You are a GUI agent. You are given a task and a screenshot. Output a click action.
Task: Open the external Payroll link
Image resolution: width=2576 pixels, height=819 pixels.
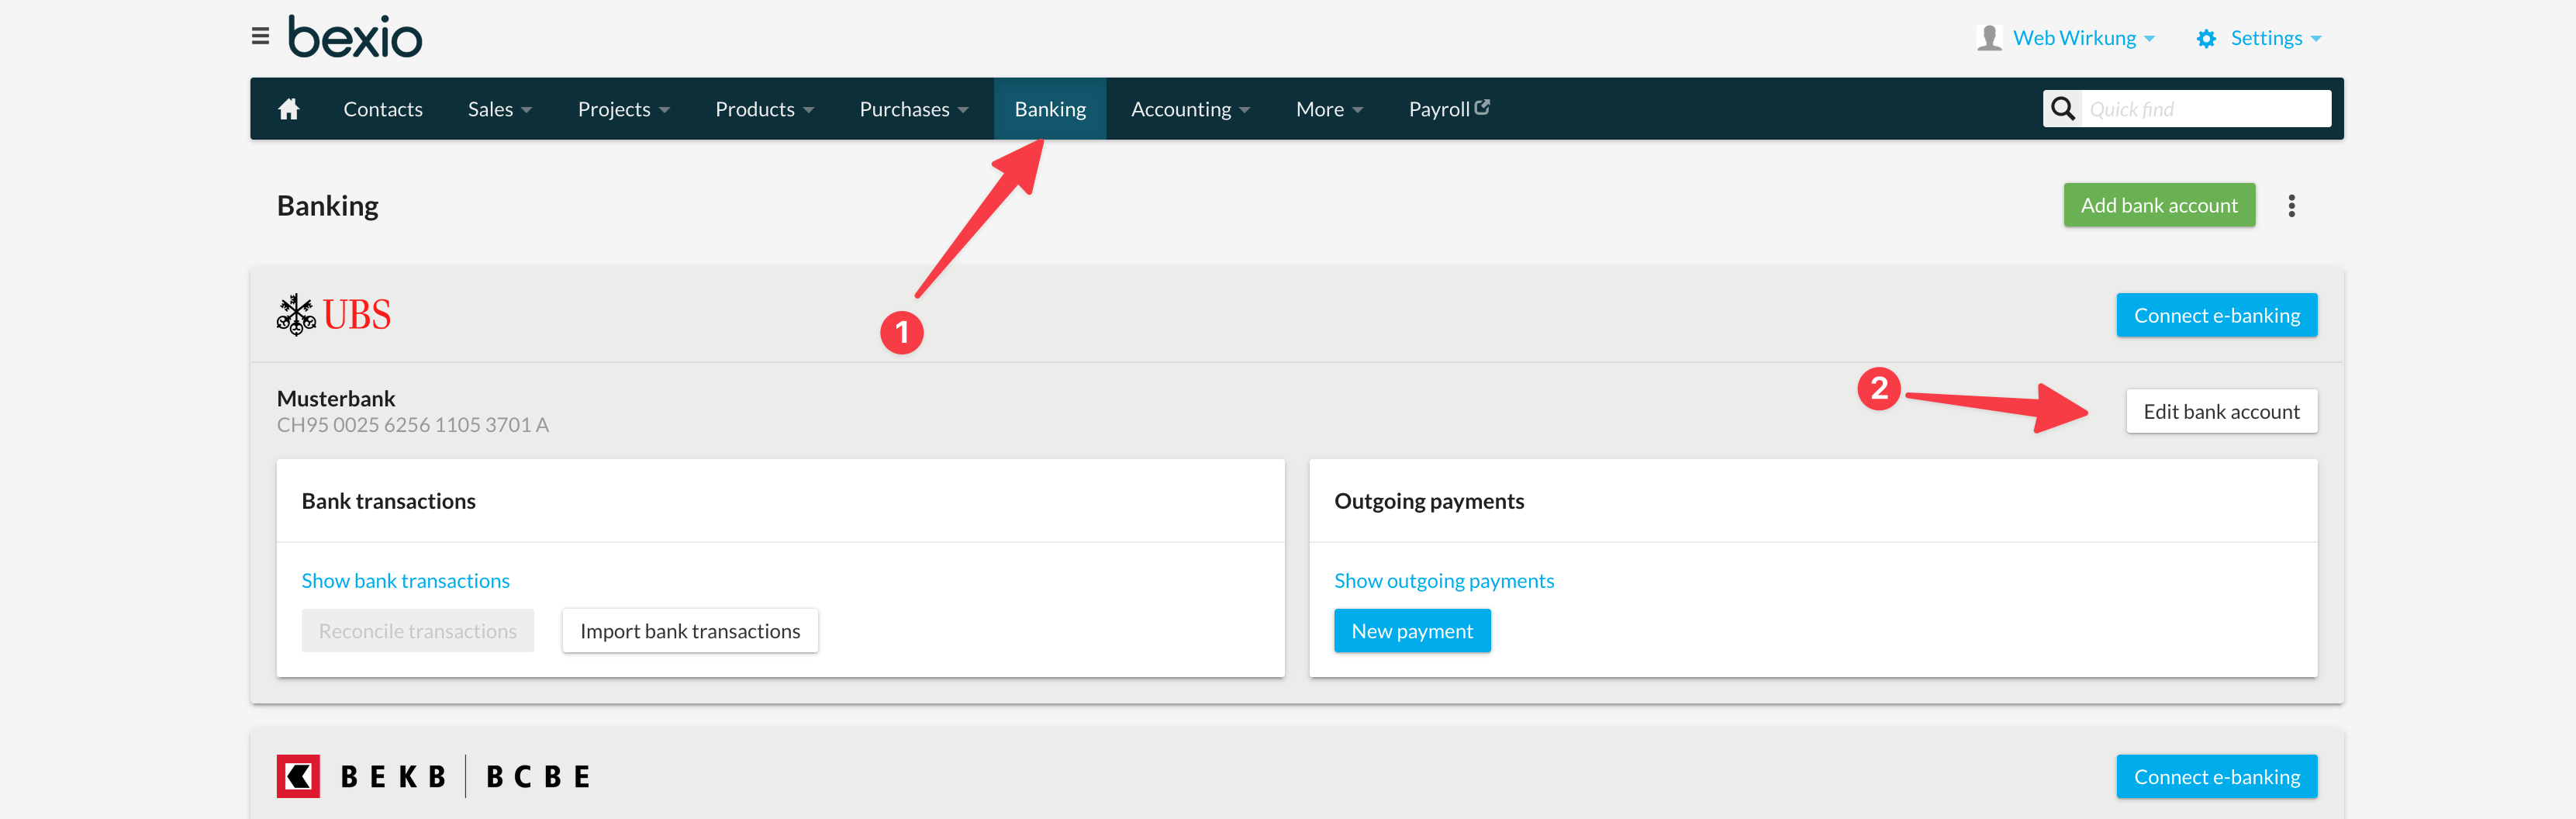pyautogui.click(x=1448, y=109)
